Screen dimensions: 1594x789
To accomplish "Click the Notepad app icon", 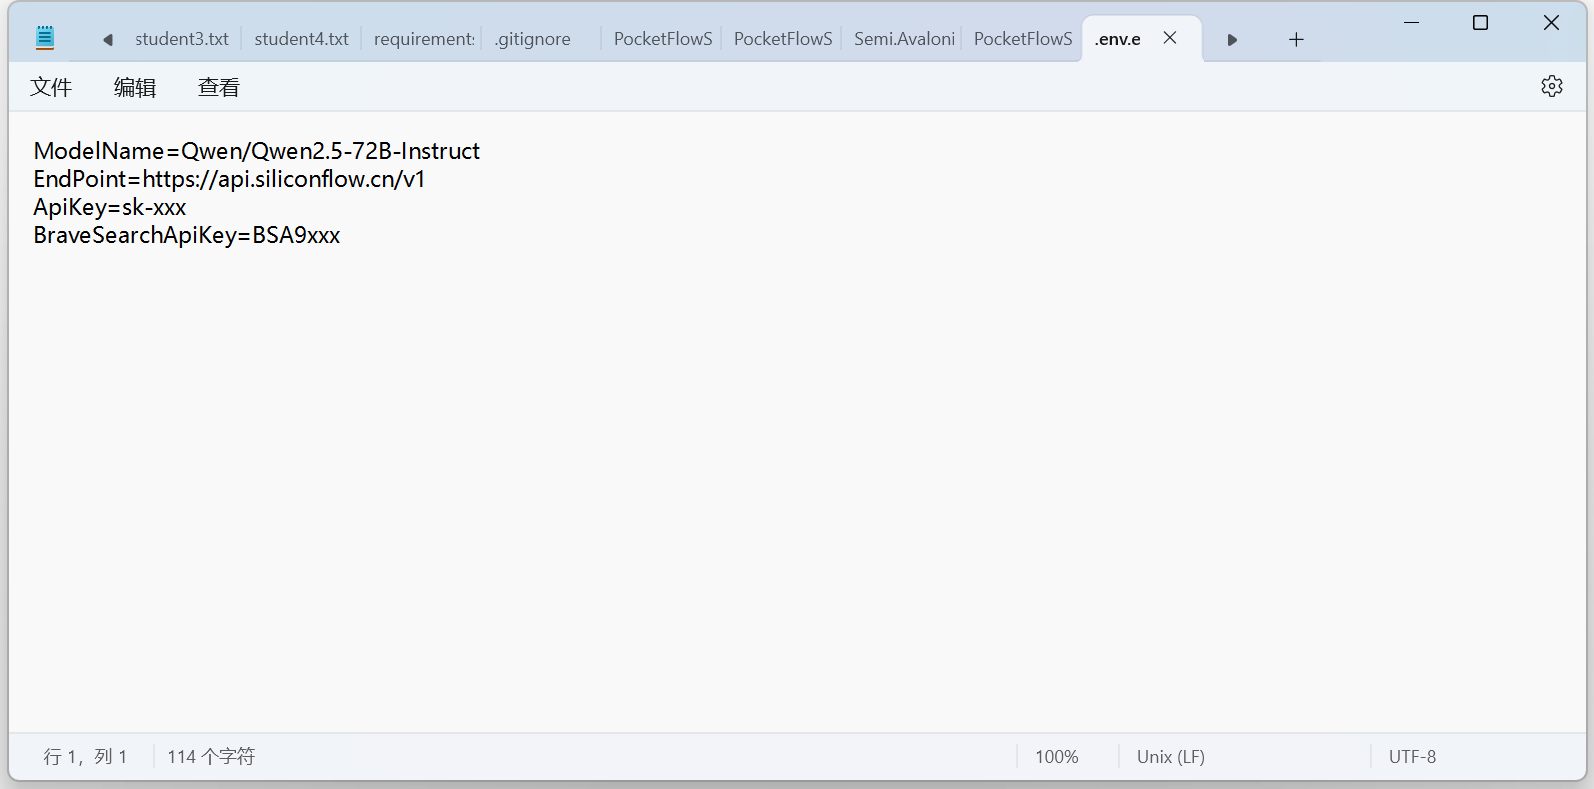I will tap(45, 39).
